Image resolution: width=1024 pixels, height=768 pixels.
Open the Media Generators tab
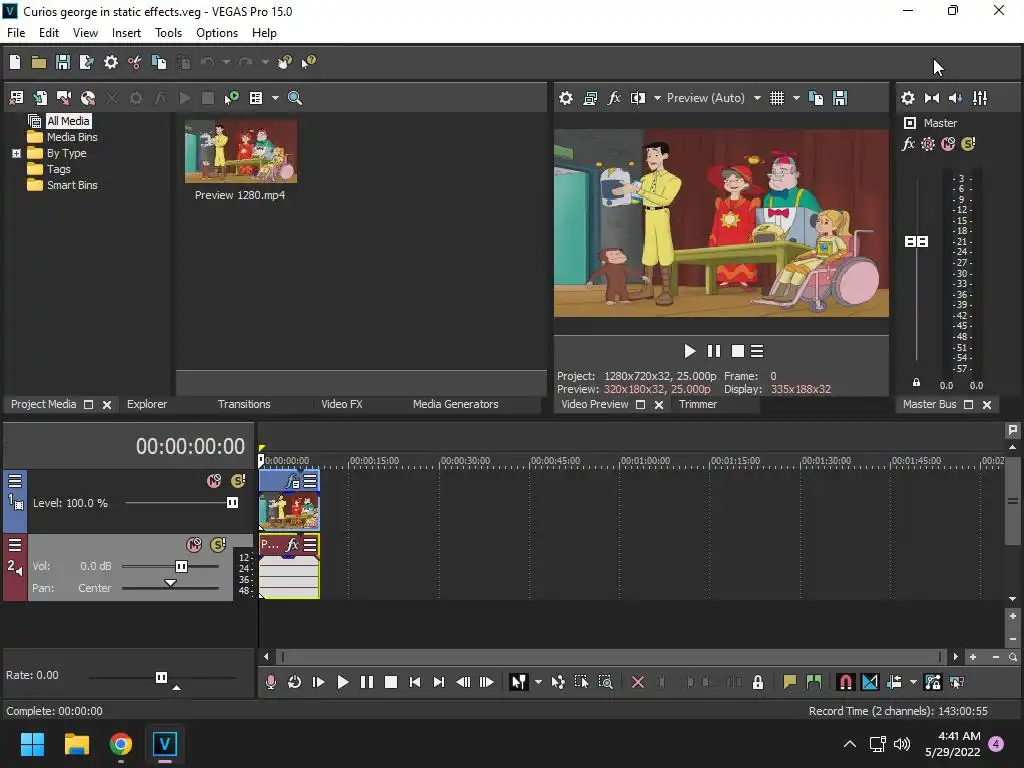[x=456, y=404]
